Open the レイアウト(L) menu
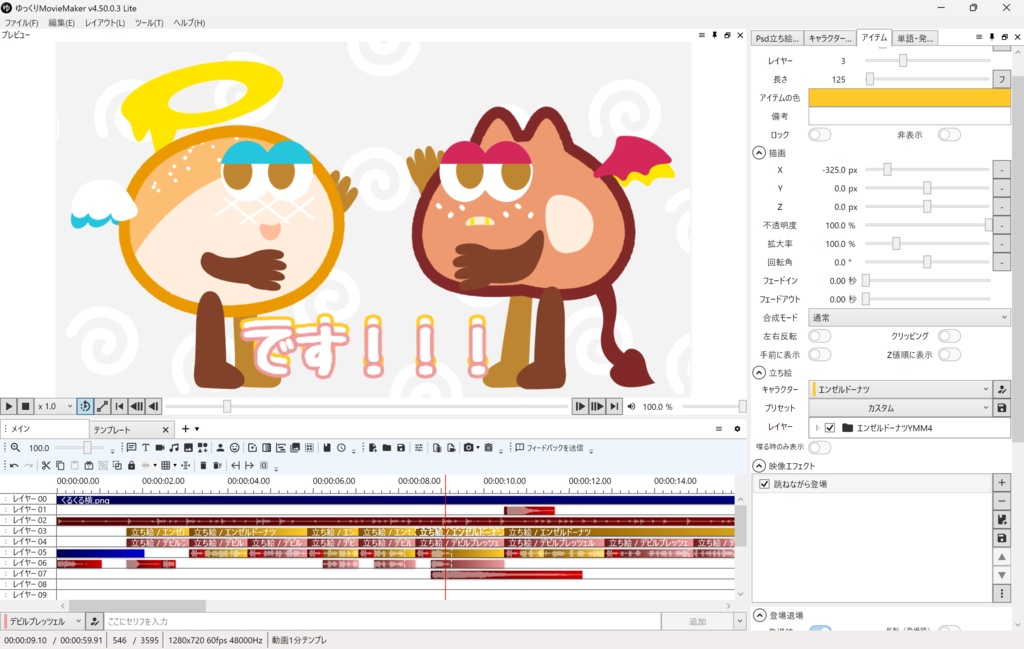This screenshot has height=649, width=1024. (104, 23)
